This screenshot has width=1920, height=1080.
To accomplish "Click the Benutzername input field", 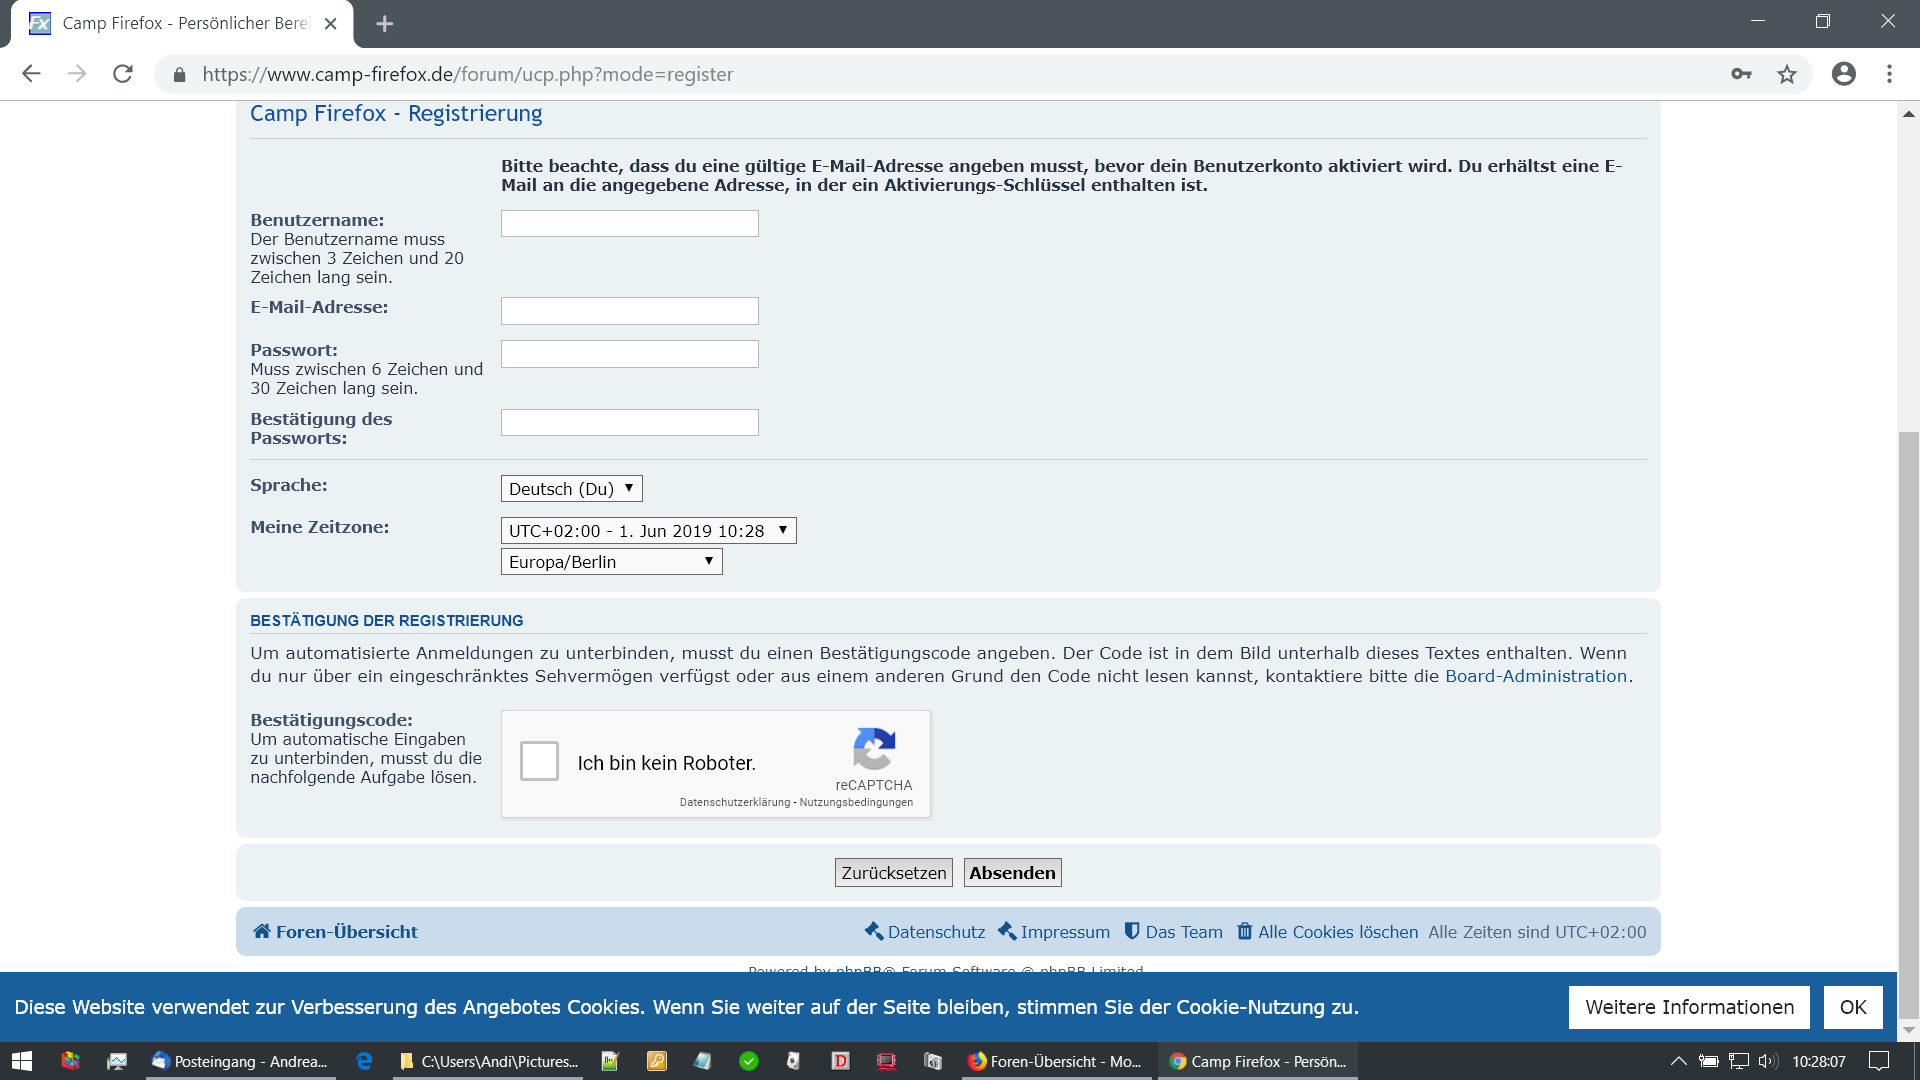I will pyautogui.click(x=629, y=224).
